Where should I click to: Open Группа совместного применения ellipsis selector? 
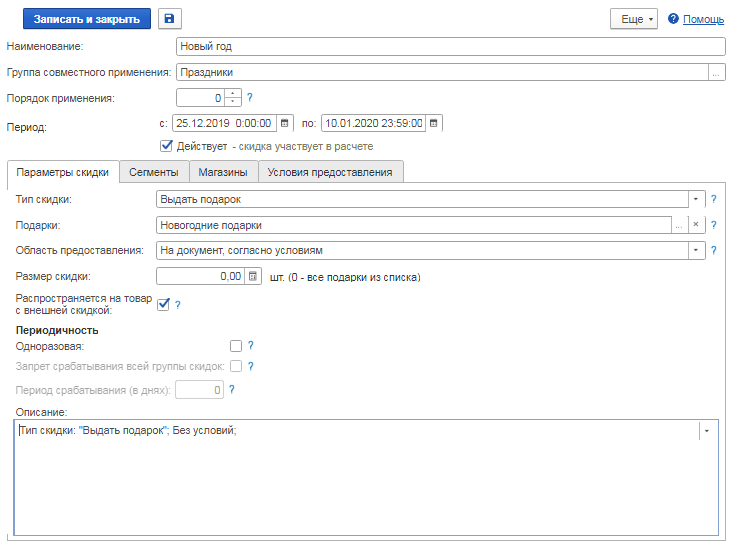click(x=716, y=73)
